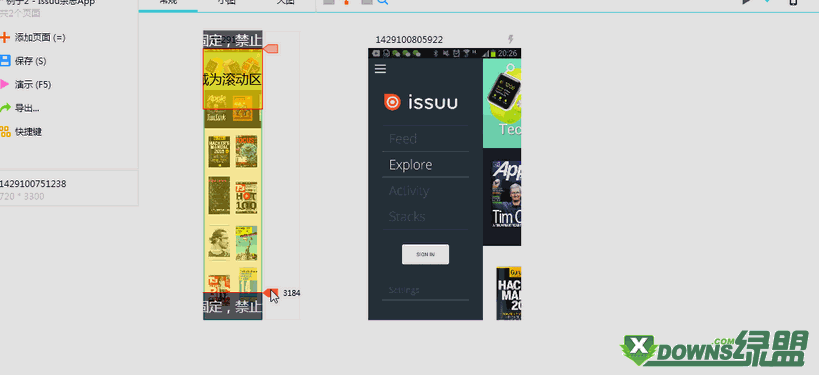Image resolution: width=819 pixels, height=375 pixels.
Task: Click the lightning bolt icon above the phone preview
Action: click(x=511, y=39)
